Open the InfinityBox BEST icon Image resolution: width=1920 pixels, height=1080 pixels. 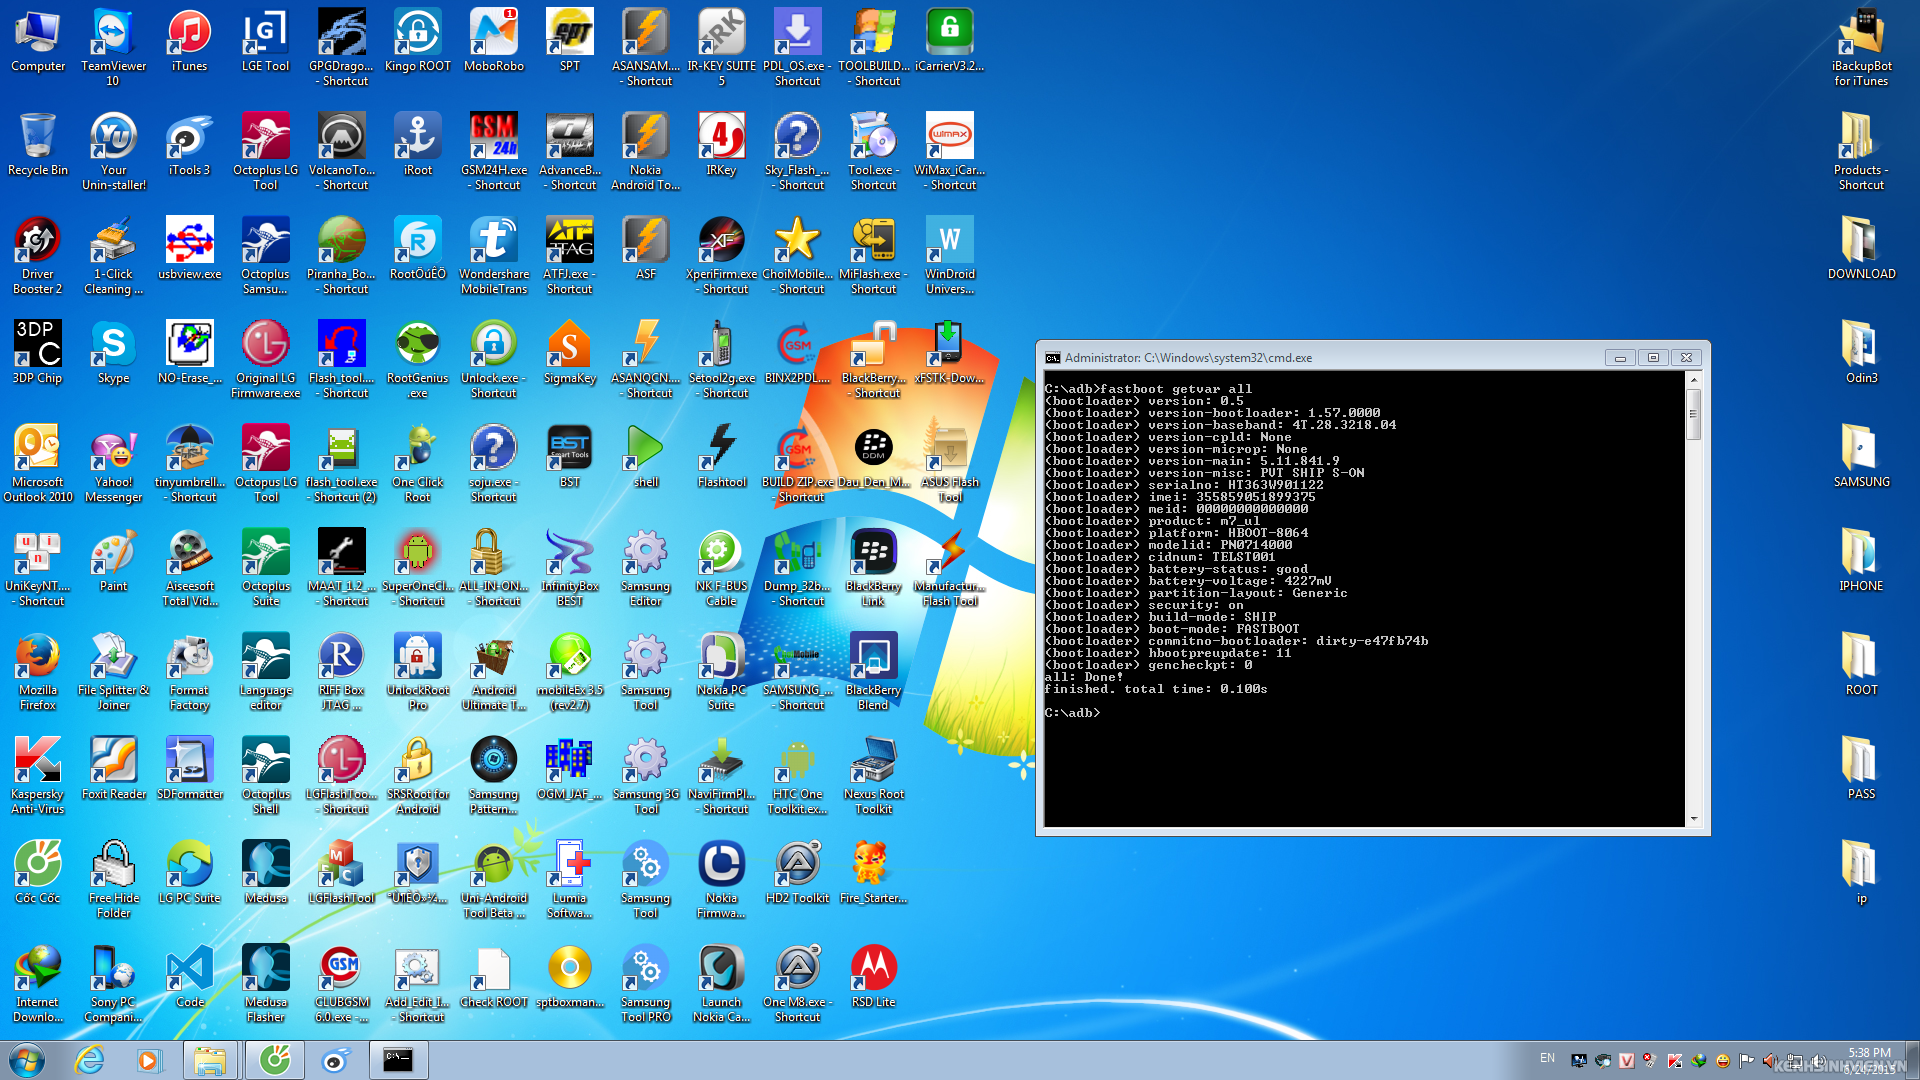pyautogui.click(x=569, y=567)
